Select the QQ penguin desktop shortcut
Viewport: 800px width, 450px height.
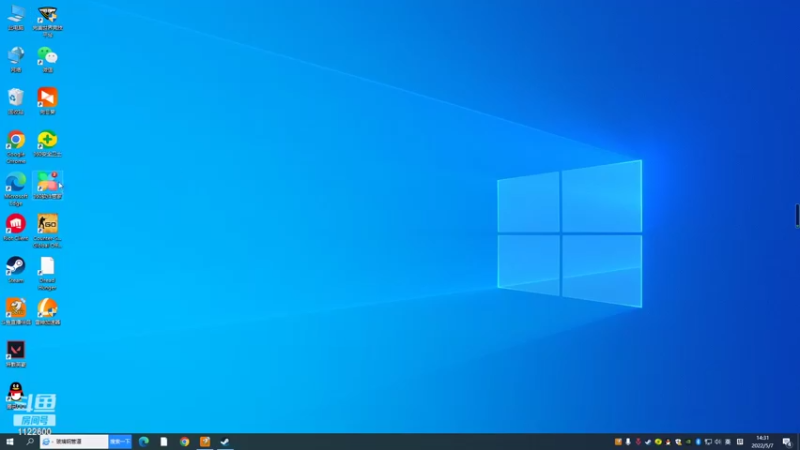pos(16,396)
